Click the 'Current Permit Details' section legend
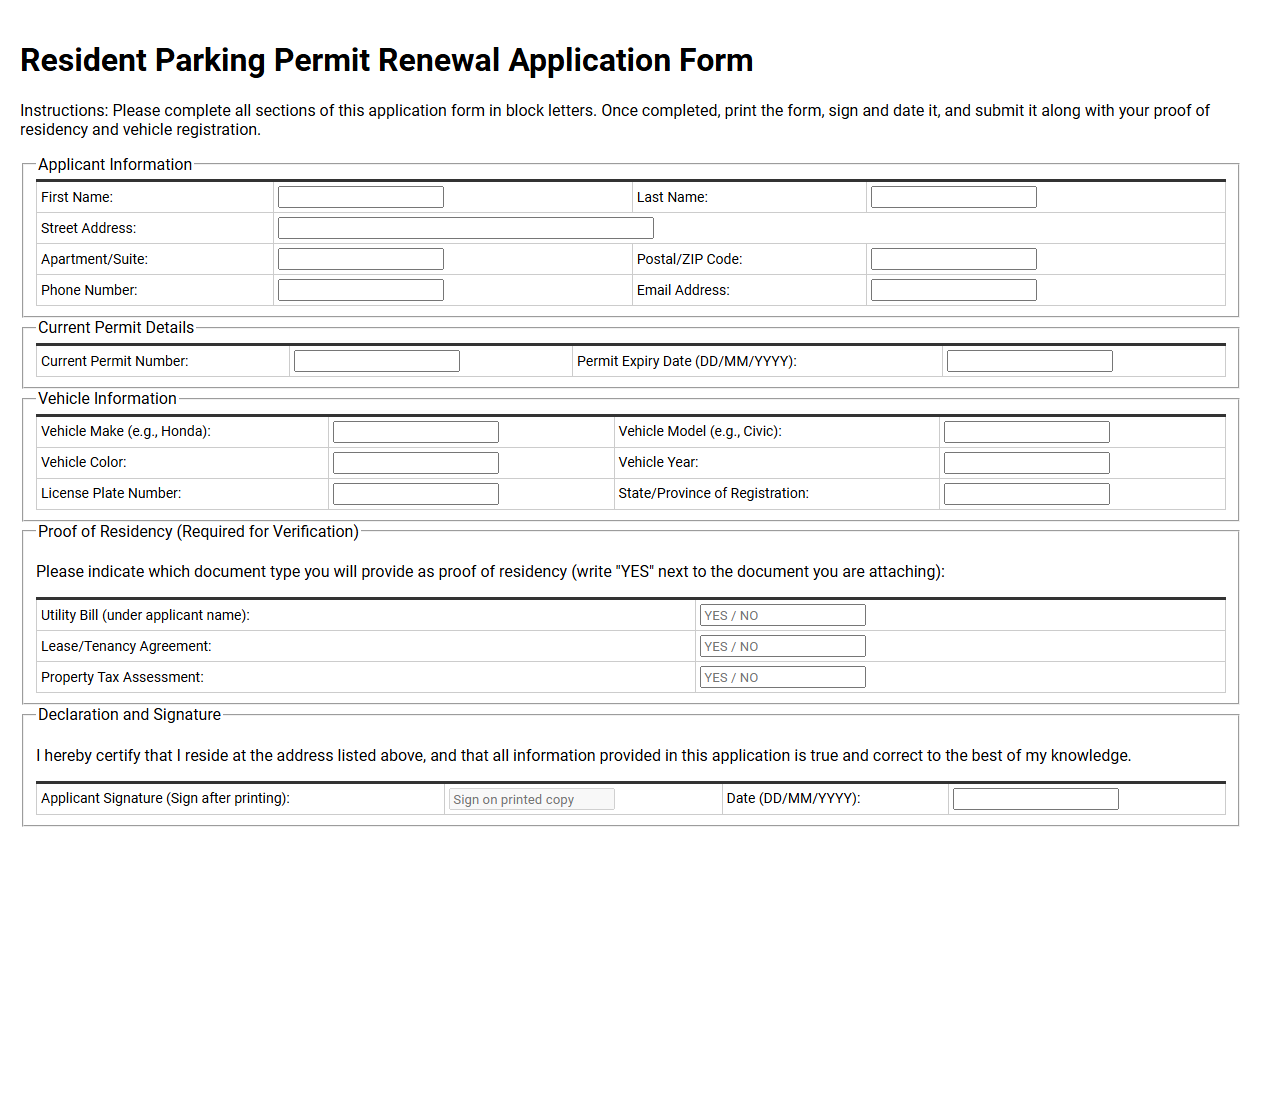 [x=116, y=327]
